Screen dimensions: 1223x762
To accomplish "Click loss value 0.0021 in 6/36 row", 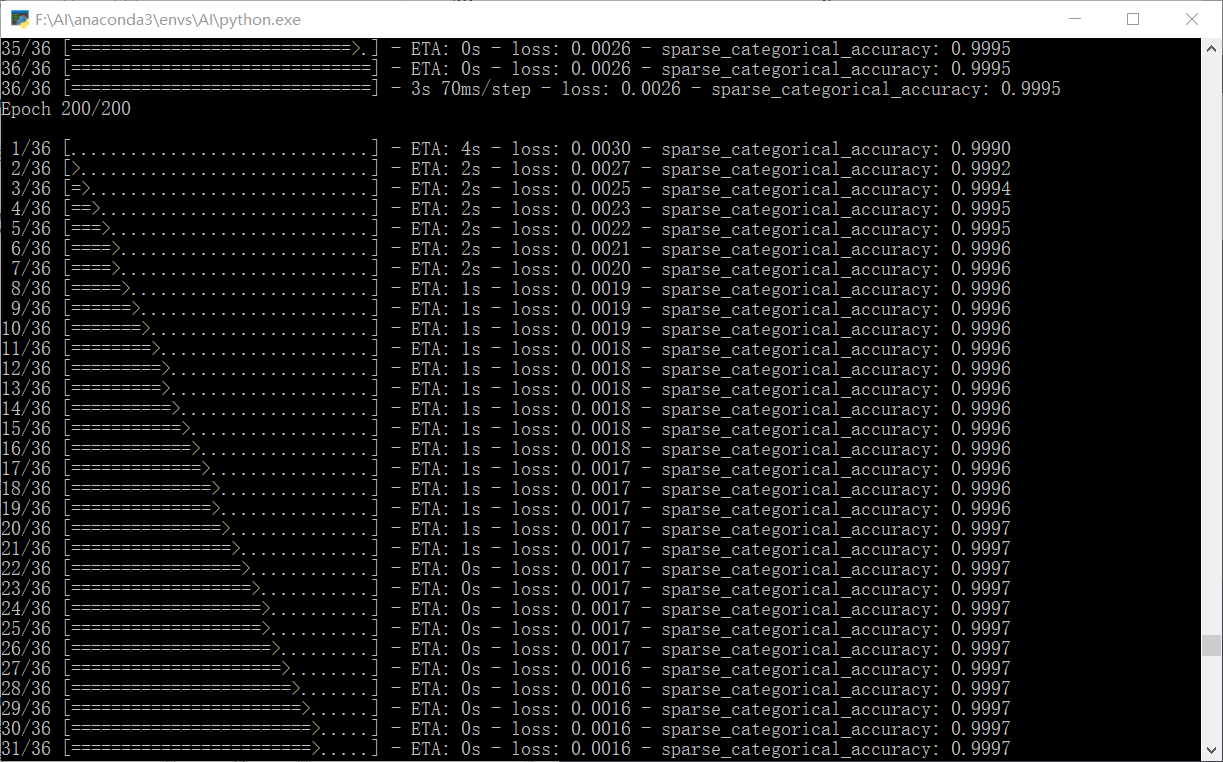I will tap(601, 249).
